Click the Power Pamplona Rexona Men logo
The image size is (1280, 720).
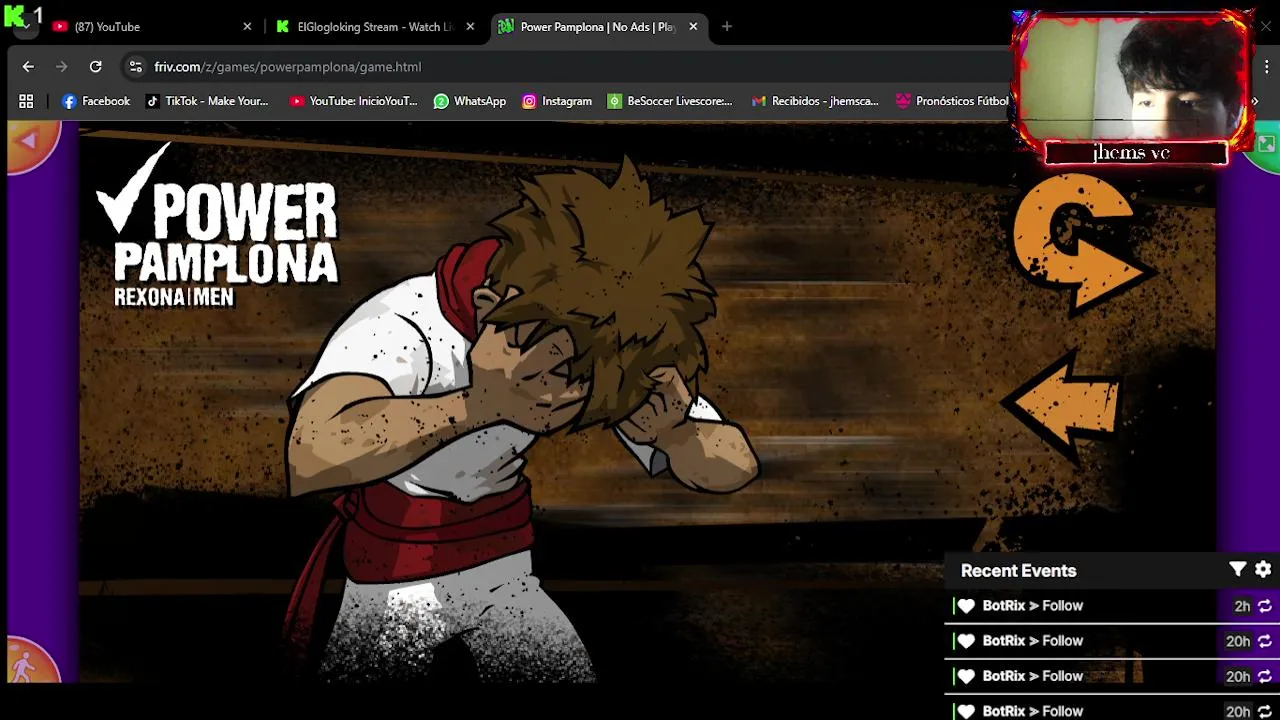click(218, 225)
